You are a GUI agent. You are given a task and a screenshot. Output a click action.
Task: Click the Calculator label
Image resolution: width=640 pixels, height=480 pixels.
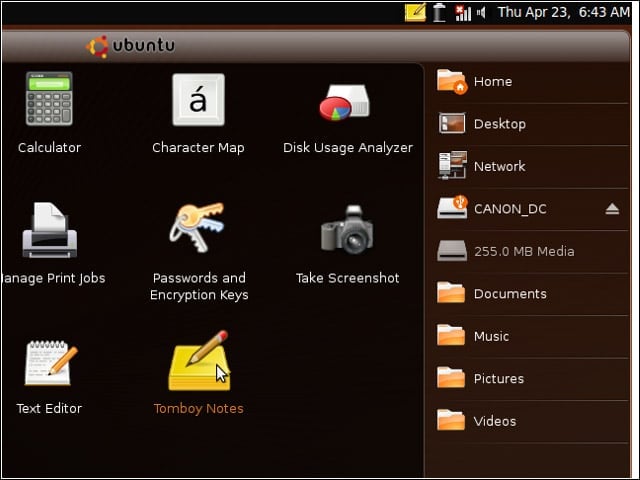(x=49, y=147)
